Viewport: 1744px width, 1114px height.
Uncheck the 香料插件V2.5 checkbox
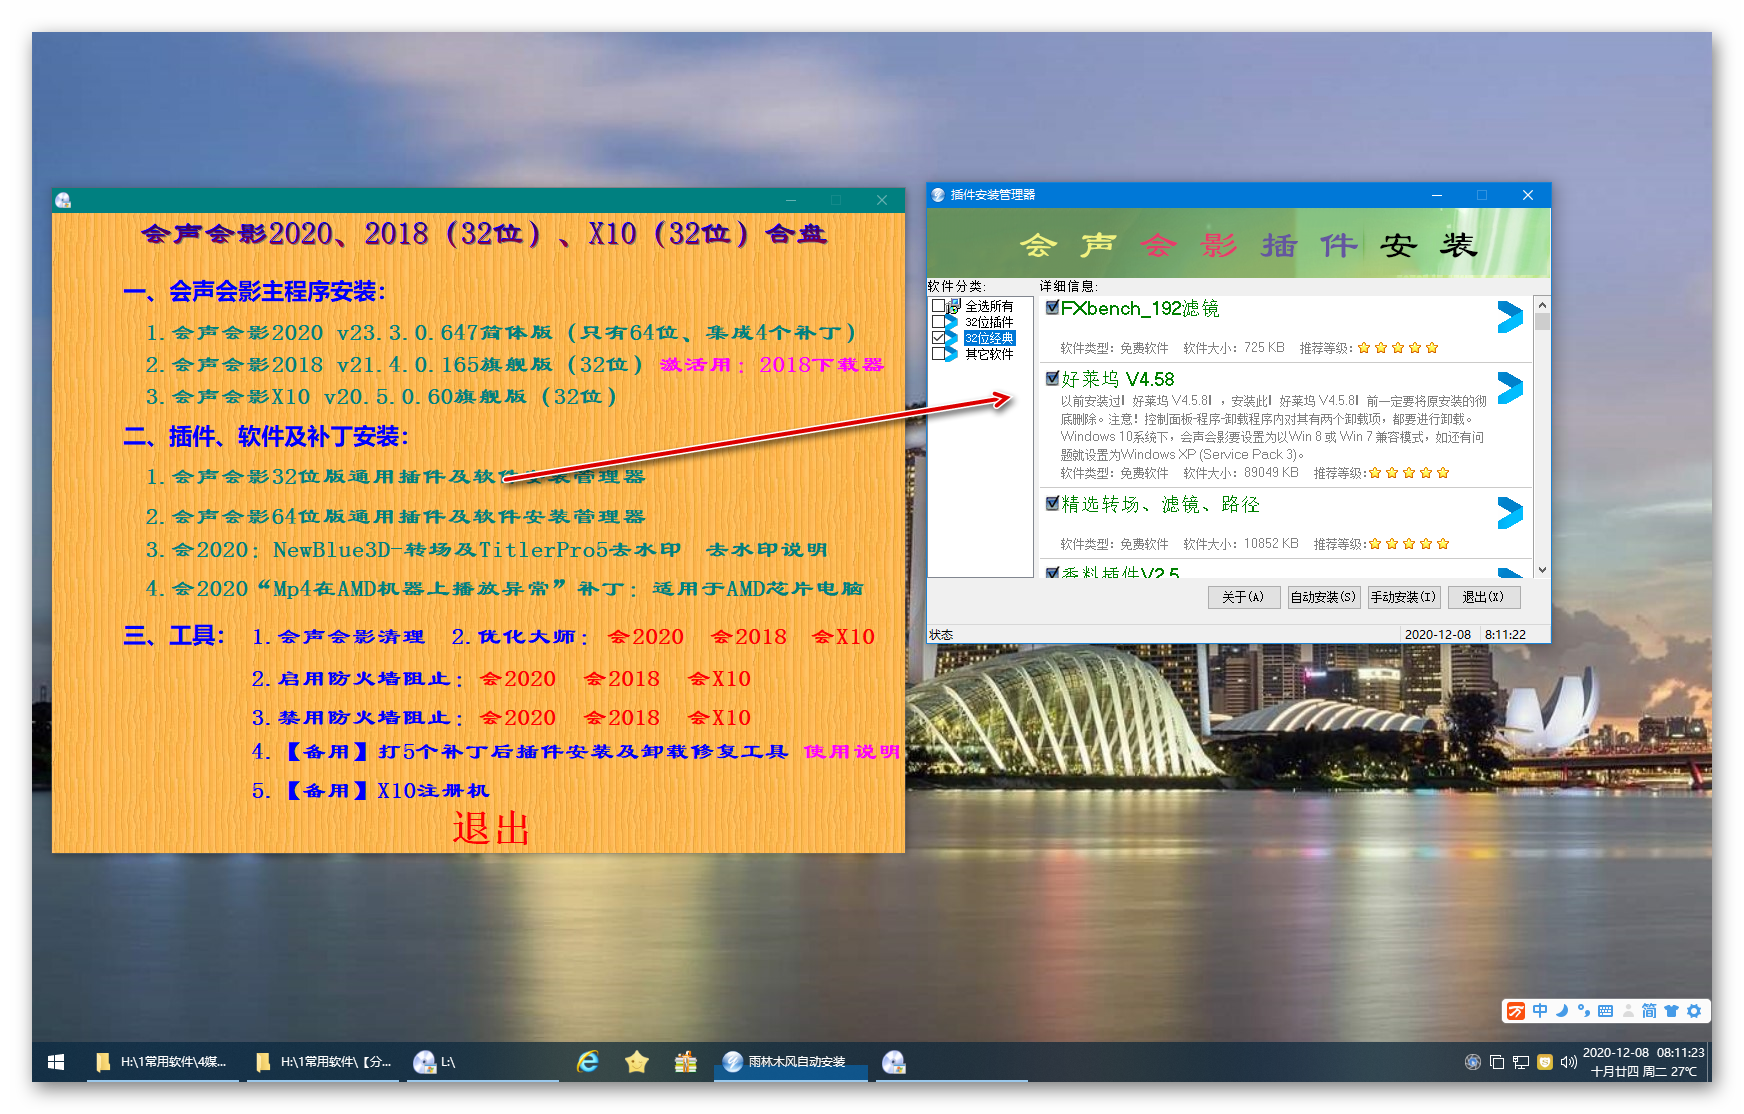coord(1052,573)
